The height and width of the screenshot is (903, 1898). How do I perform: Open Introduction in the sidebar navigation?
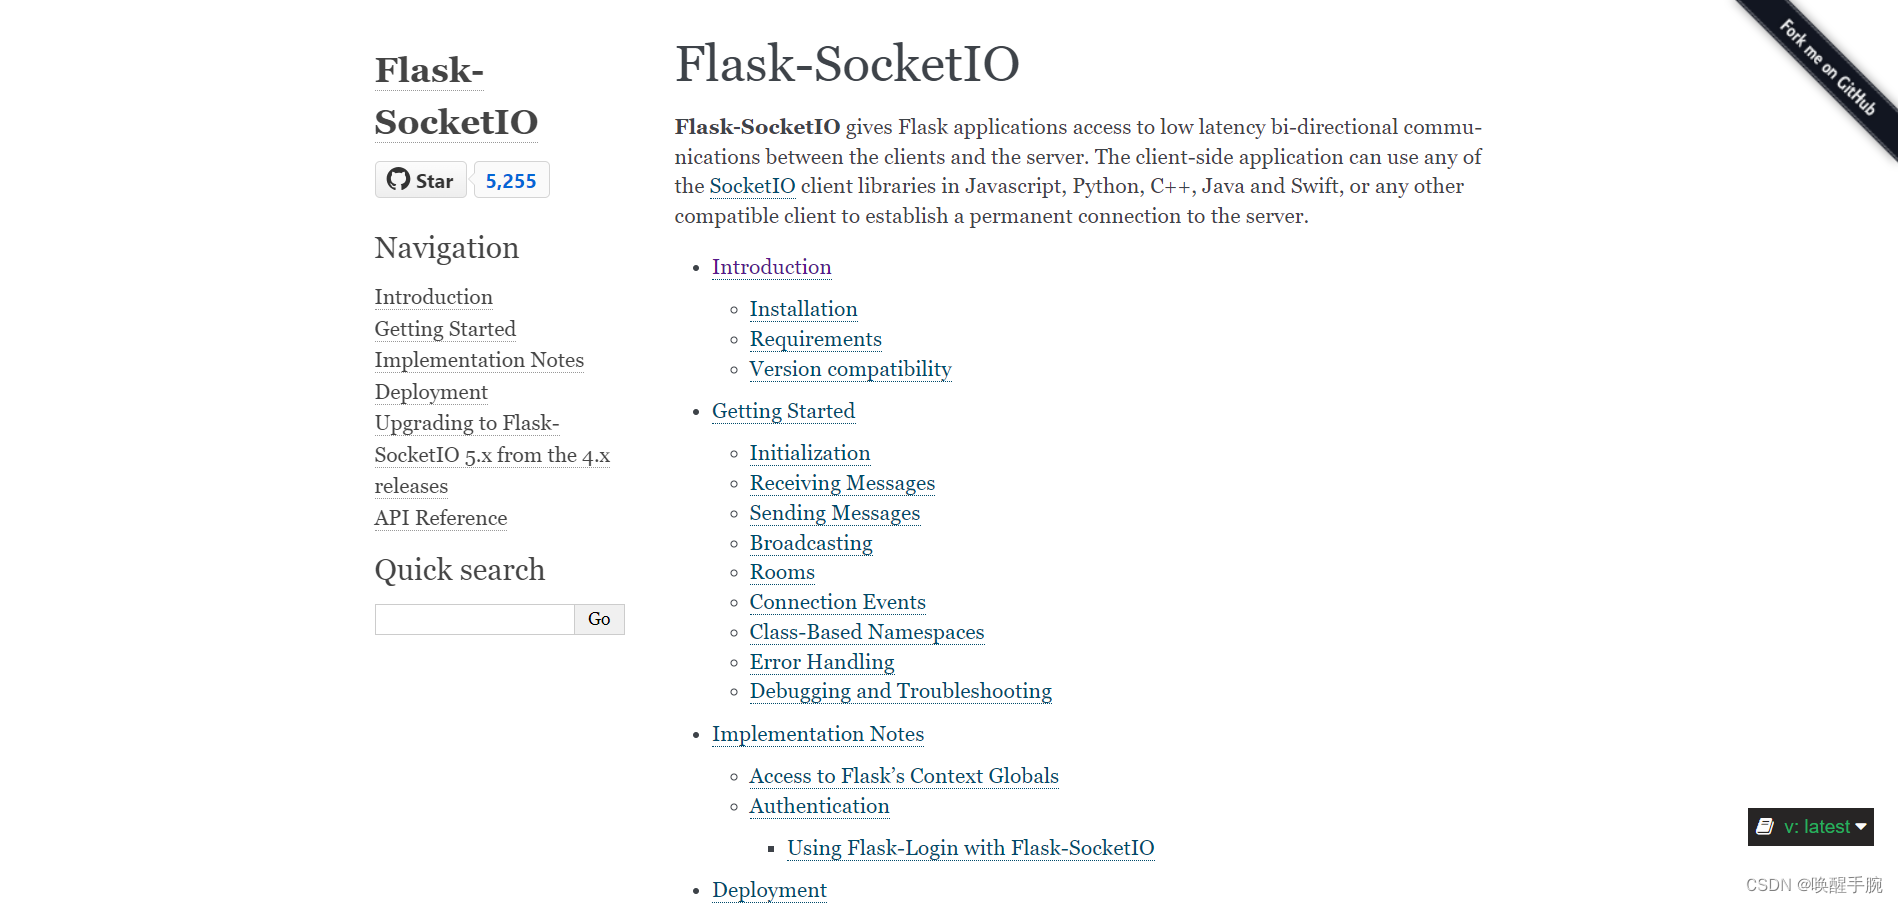coord(433,297)
